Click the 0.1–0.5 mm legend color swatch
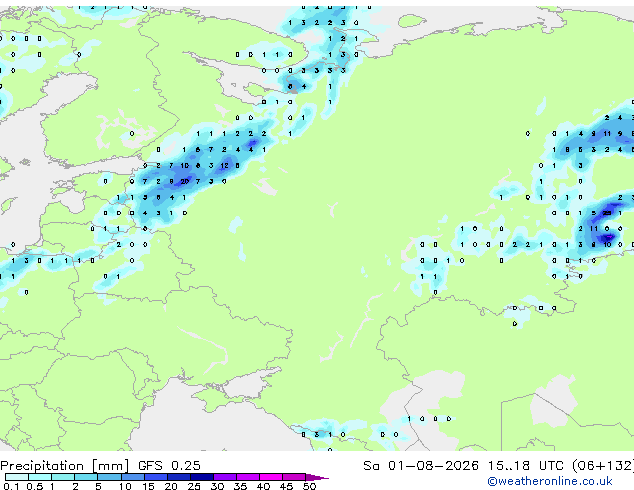This screenshot has width=634, height=490. (17, 477)
